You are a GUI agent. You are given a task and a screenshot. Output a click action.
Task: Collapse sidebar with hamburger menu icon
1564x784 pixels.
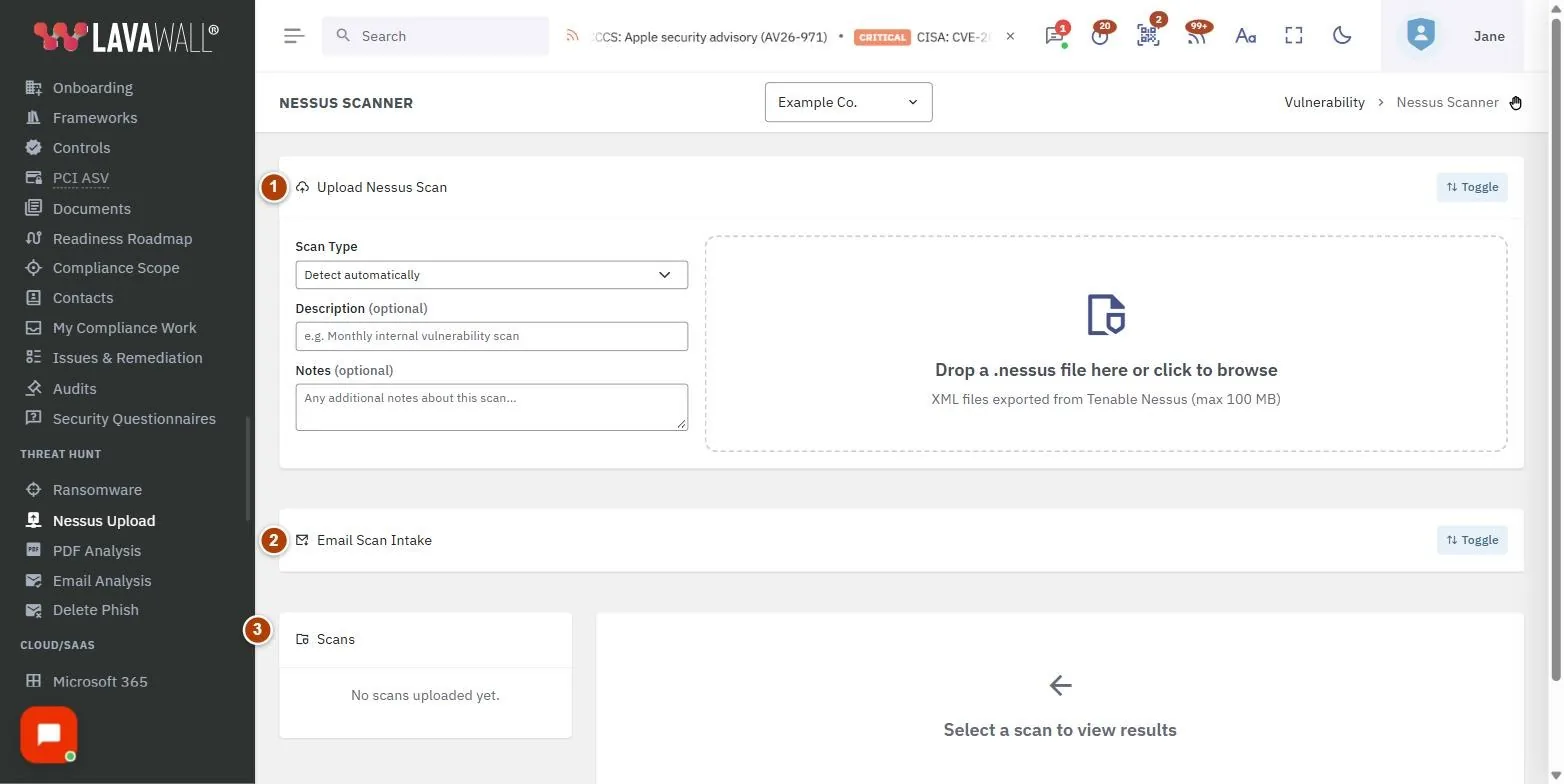tap(294, 36)
